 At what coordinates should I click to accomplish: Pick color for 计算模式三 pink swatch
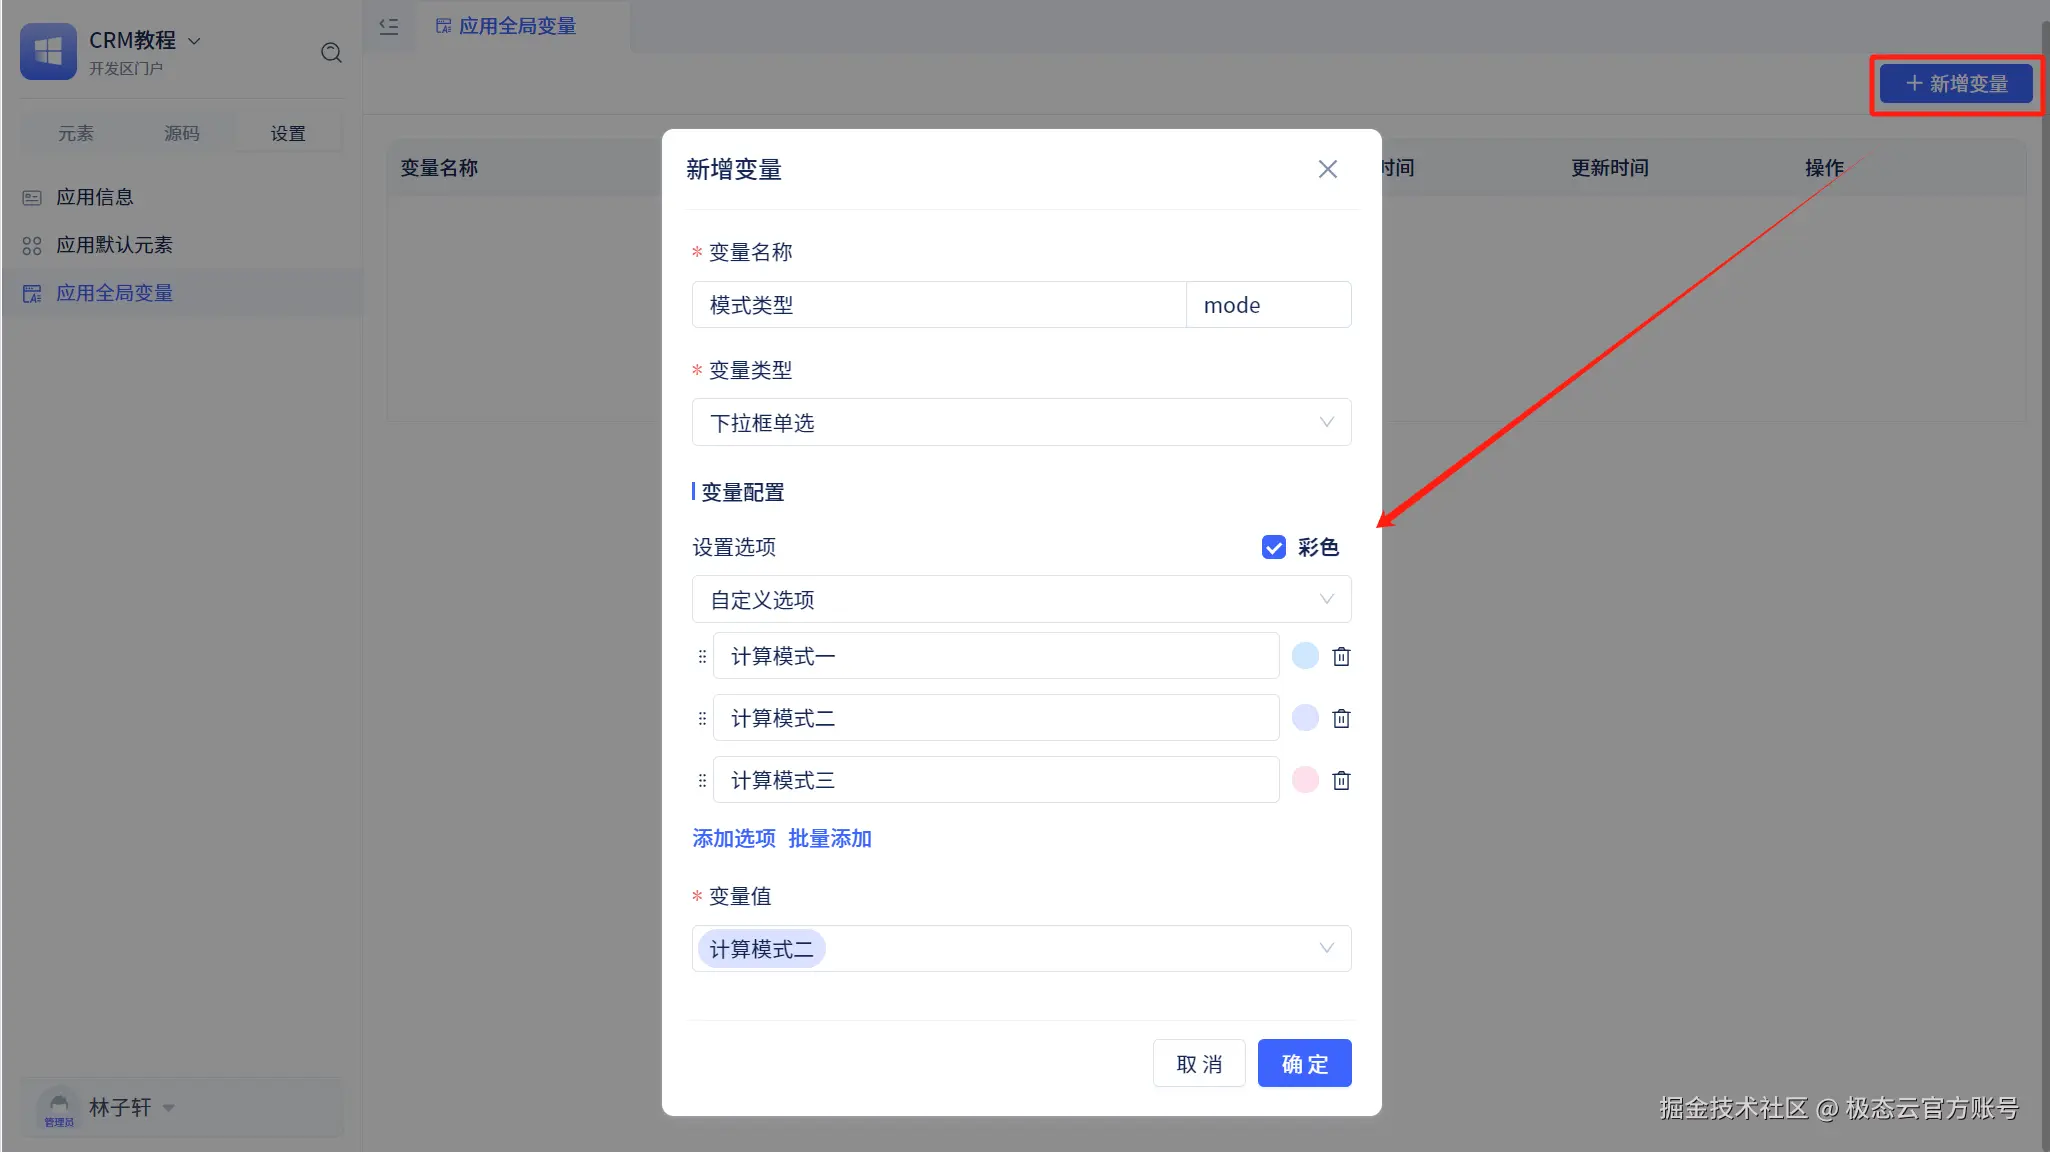click(1305, 780)
